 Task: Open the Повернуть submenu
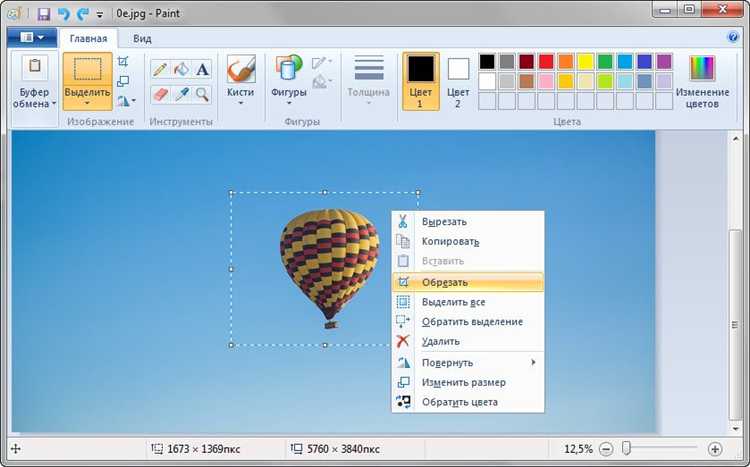468,363
